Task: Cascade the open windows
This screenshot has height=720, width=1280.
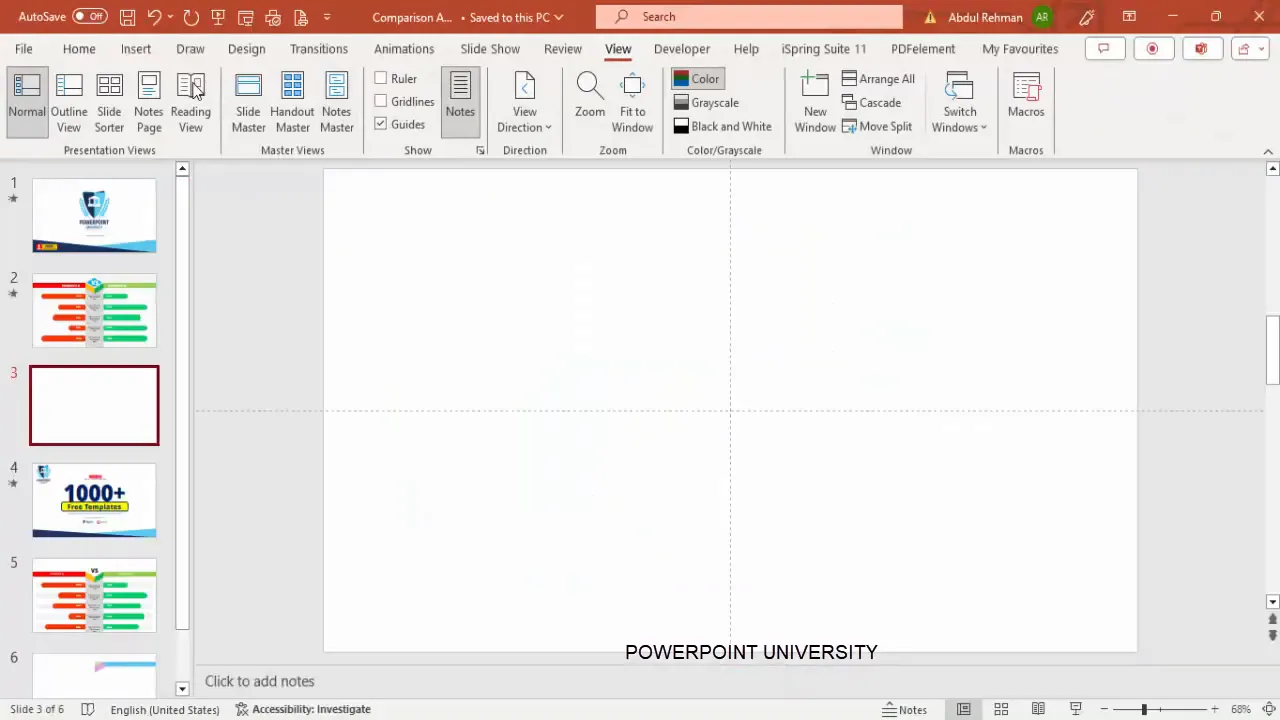Action: tap(871, 103)
